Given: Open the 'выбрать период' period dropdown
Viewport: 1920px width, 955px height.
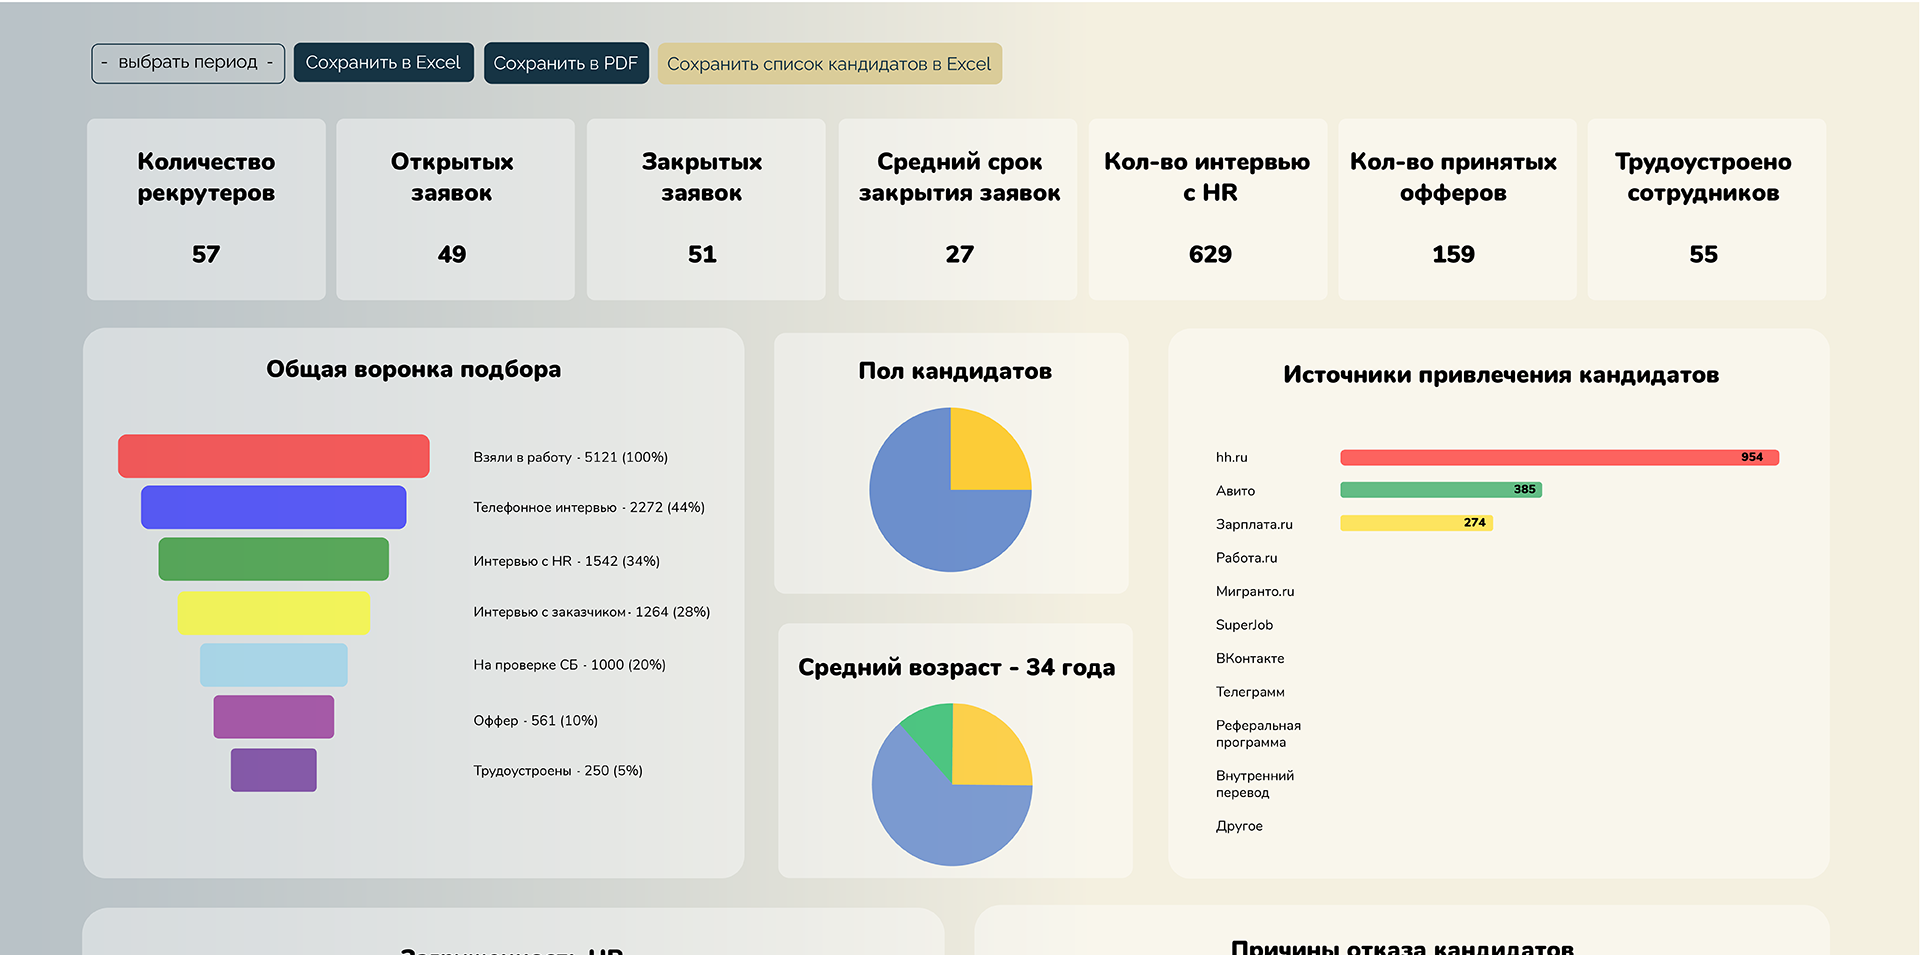Looking at the screenshot, I should [188, 63].
